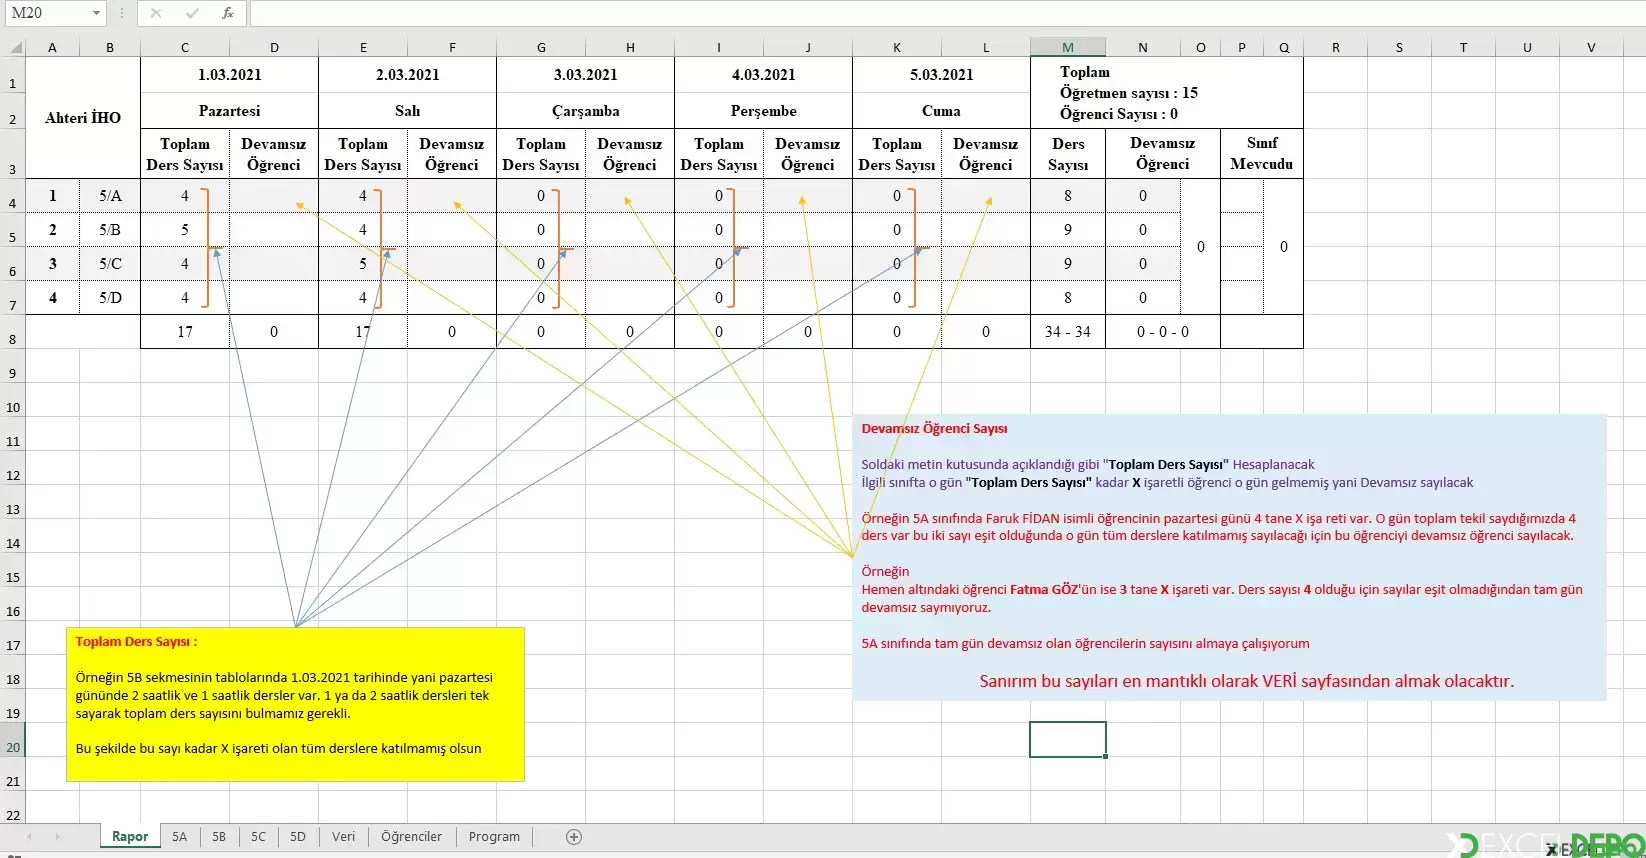Click the Salı day cell
Image resolution: width=1646 pixels, height=858 pixels.
[x=408, y=111]
